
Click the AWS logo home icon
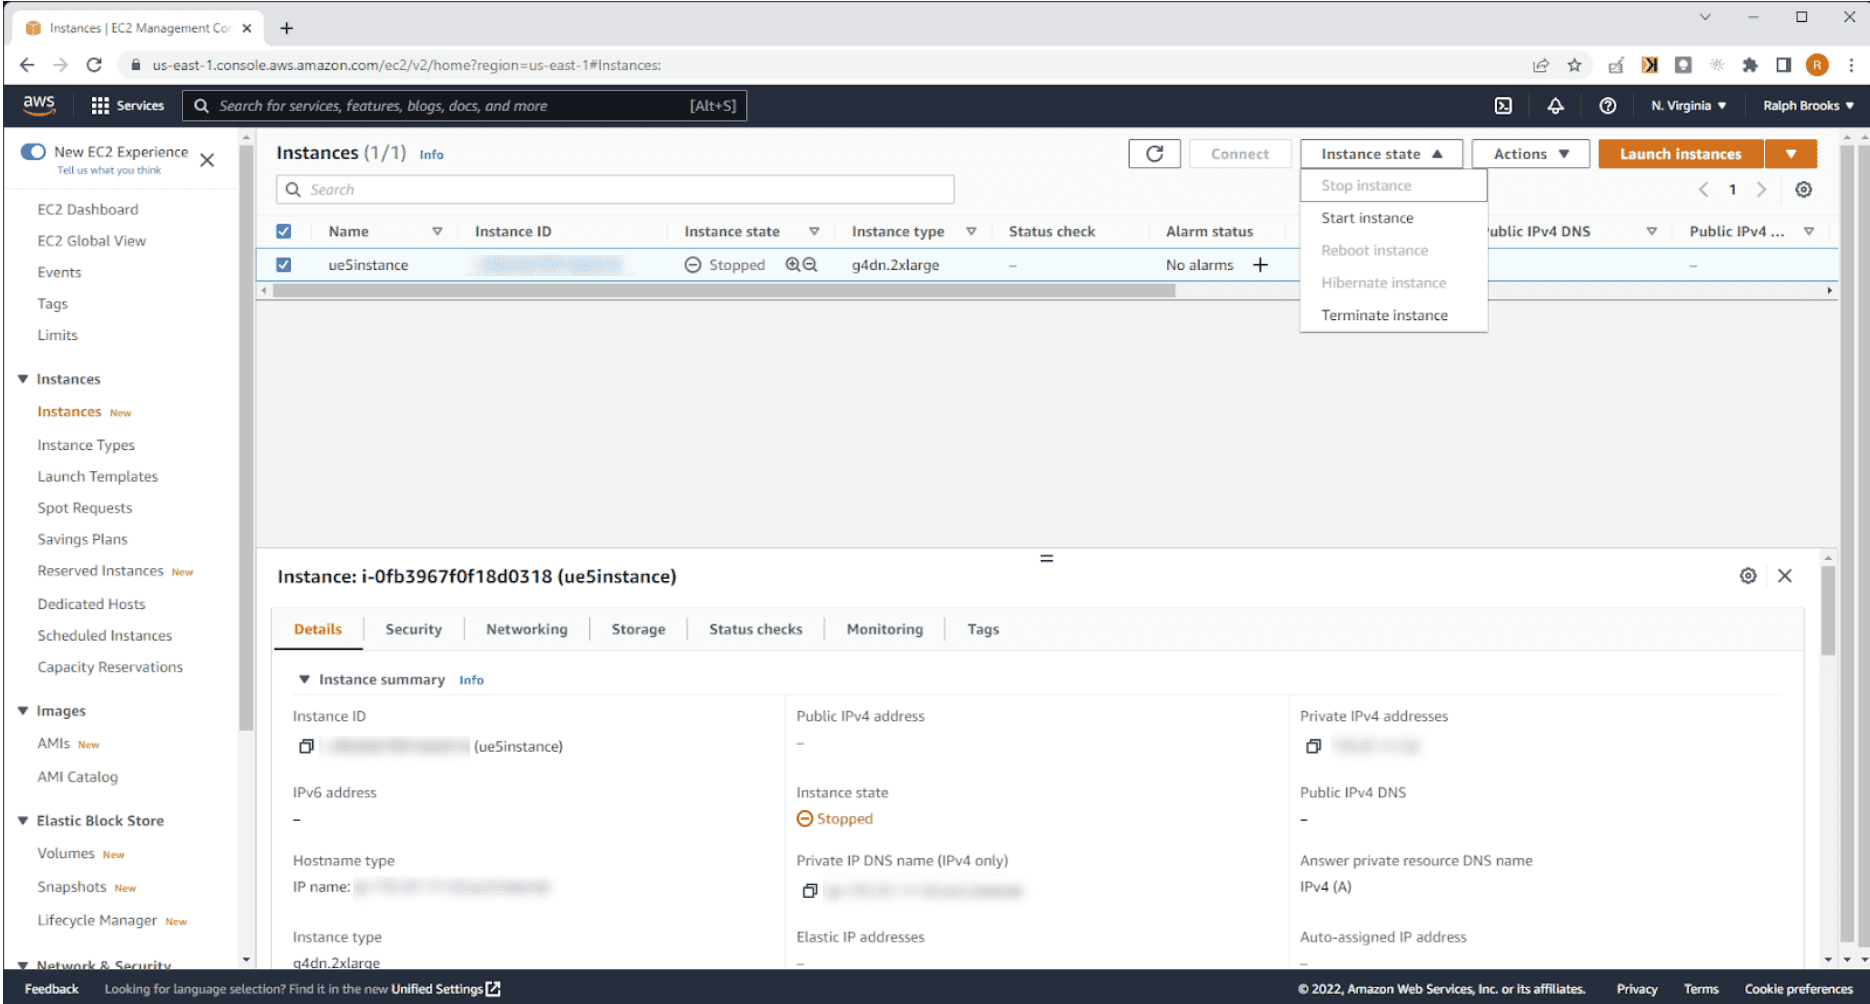39,104
